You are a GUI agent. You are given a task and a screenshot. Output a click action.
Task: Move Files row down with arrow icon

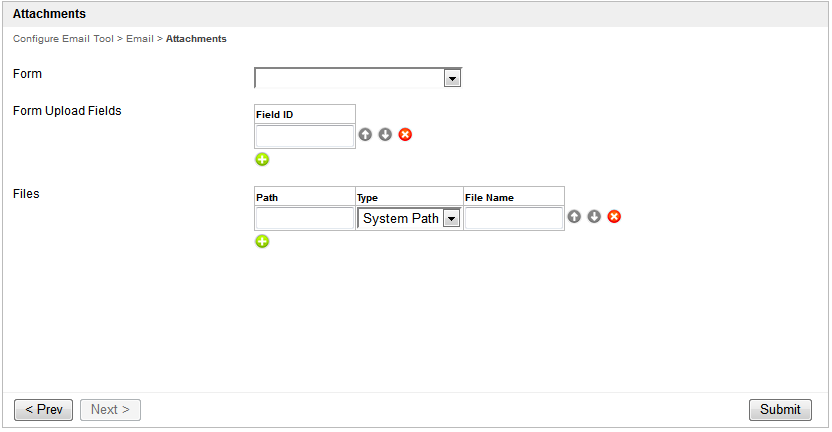tap(594, 217)
